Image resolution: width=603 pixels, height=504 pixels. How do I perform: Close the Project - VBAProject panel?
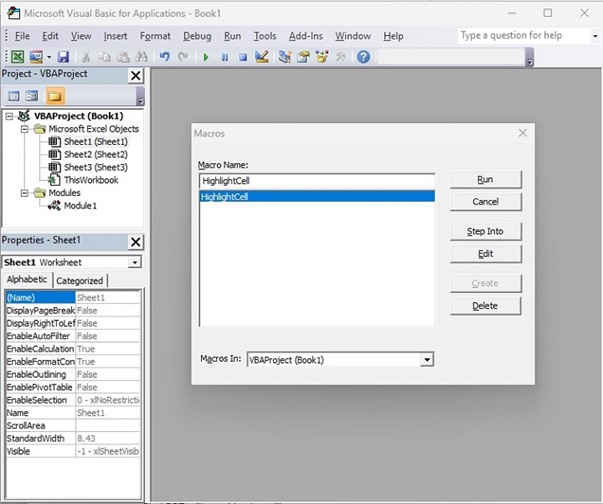pos(136,75)
